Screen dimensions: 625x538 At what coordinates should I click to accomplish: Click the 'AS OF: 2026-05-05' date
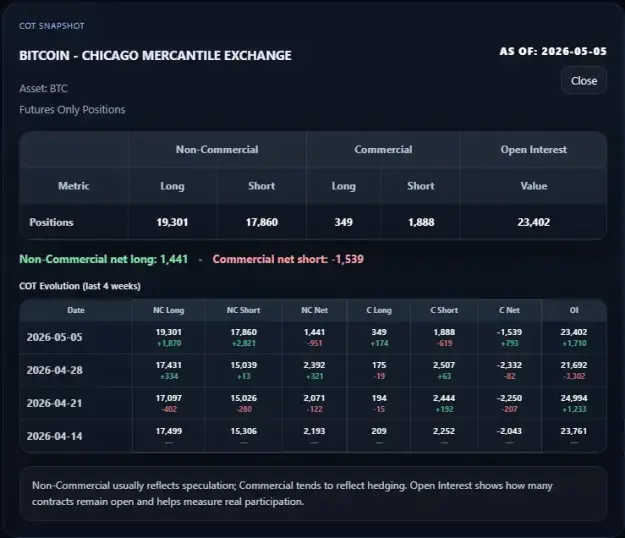pos(553,51)
